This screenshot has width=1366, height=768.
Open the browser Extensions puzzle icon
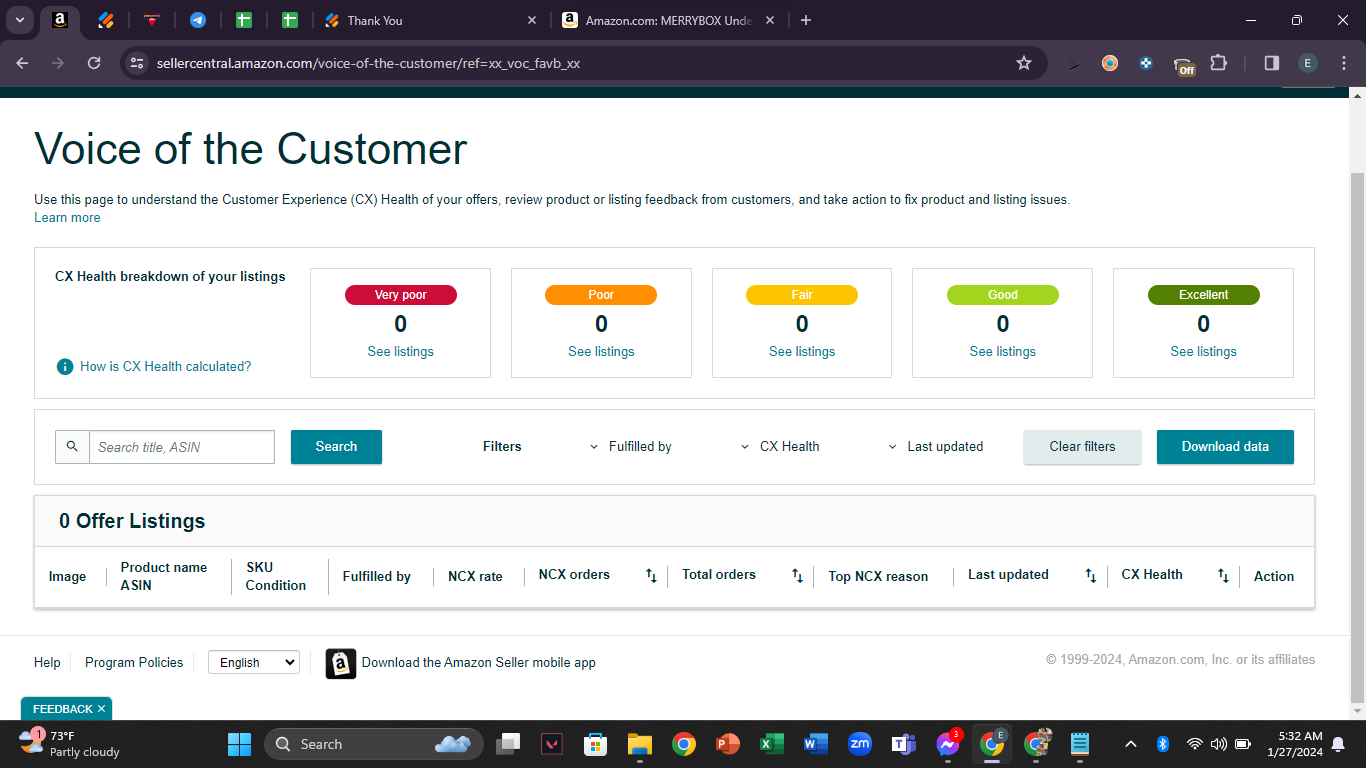coord(1218,63)
